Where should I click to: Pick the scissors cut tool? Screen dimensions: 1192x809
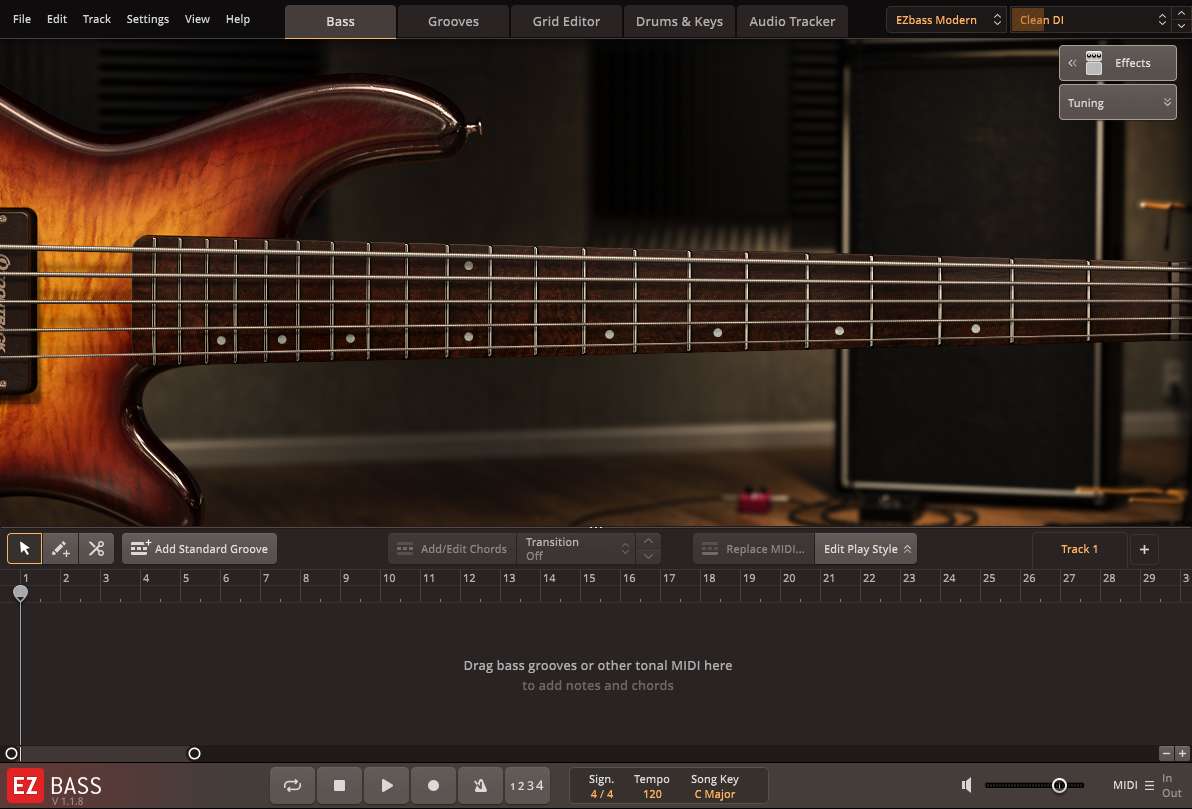(x=96, y=548)
